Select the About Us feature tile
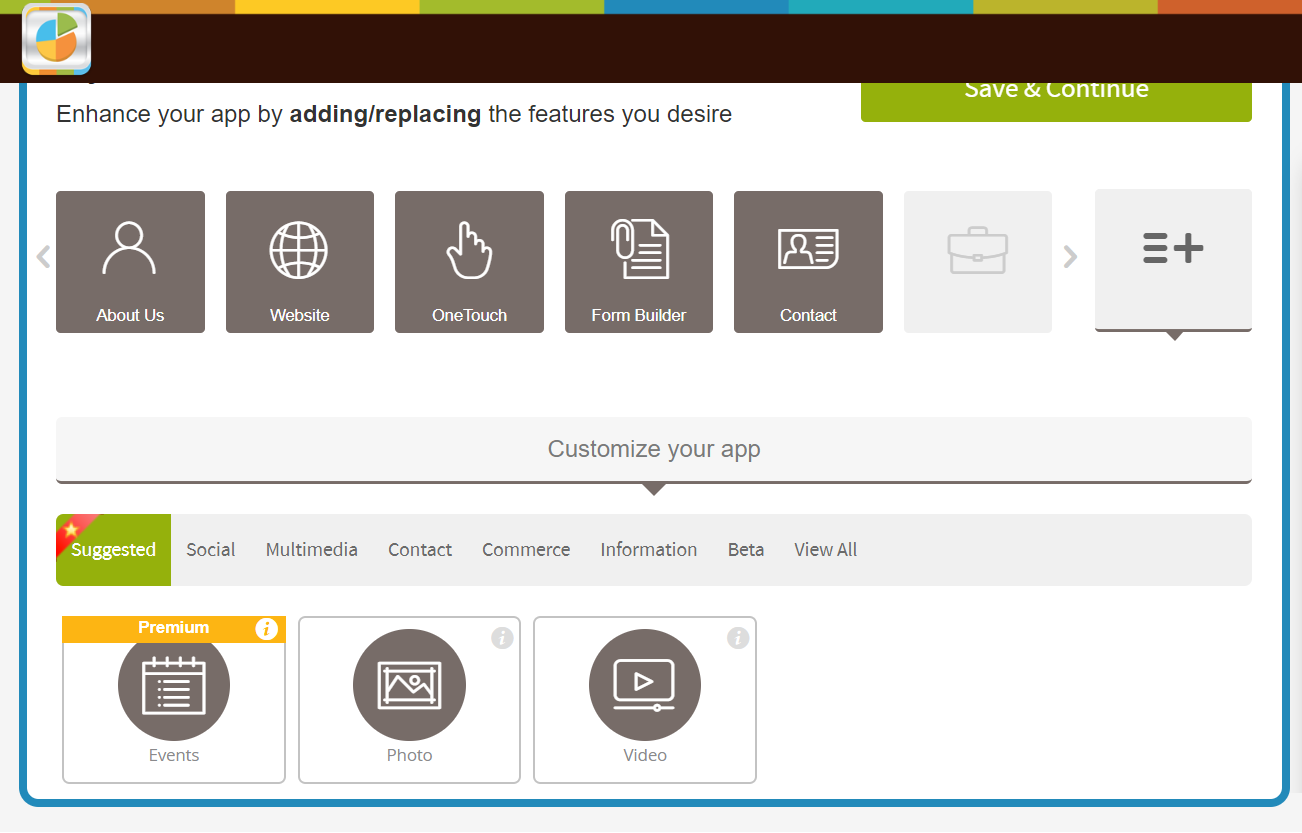This screenshot has height=833, width=1302. pyautogui.click(x=130, y=262)
